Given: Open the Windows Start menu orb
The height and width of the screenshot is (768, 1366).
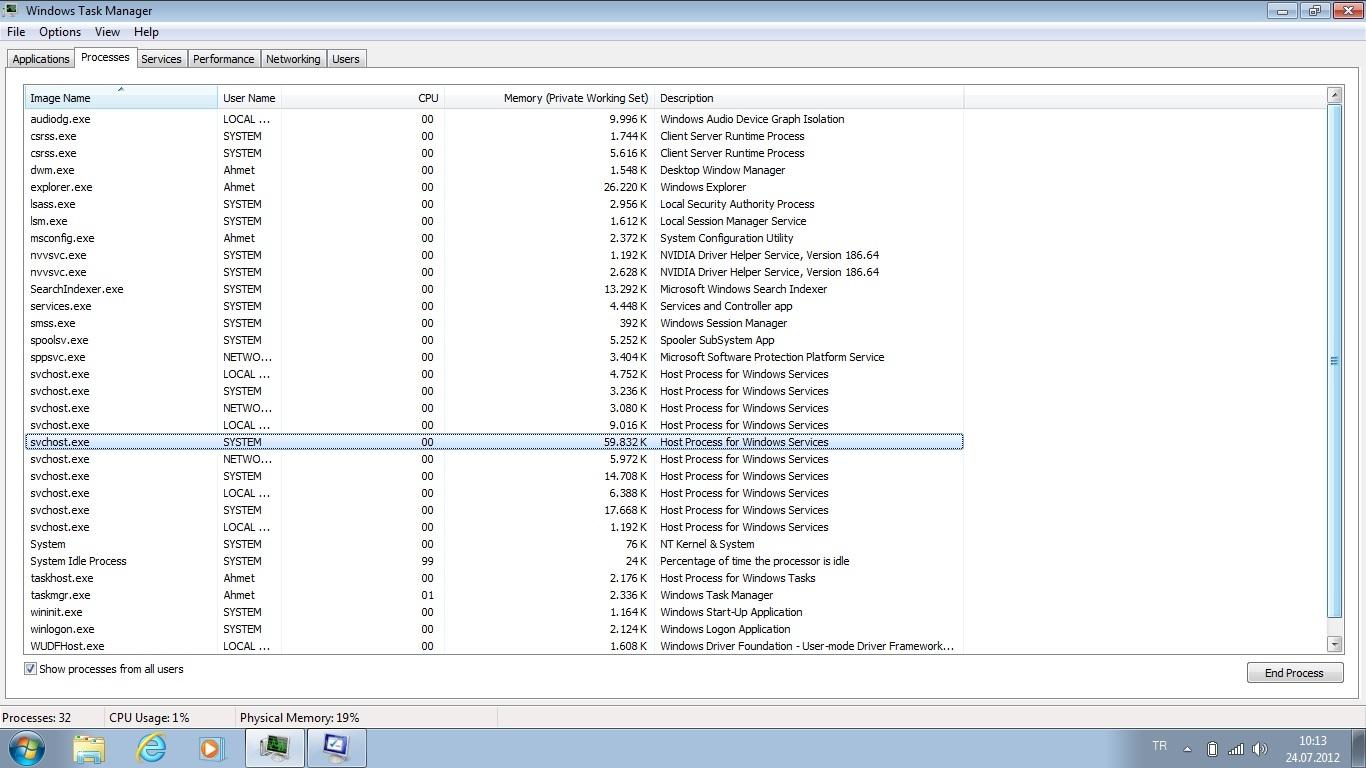Looking at the screenshot, I should tap(26, 747).
